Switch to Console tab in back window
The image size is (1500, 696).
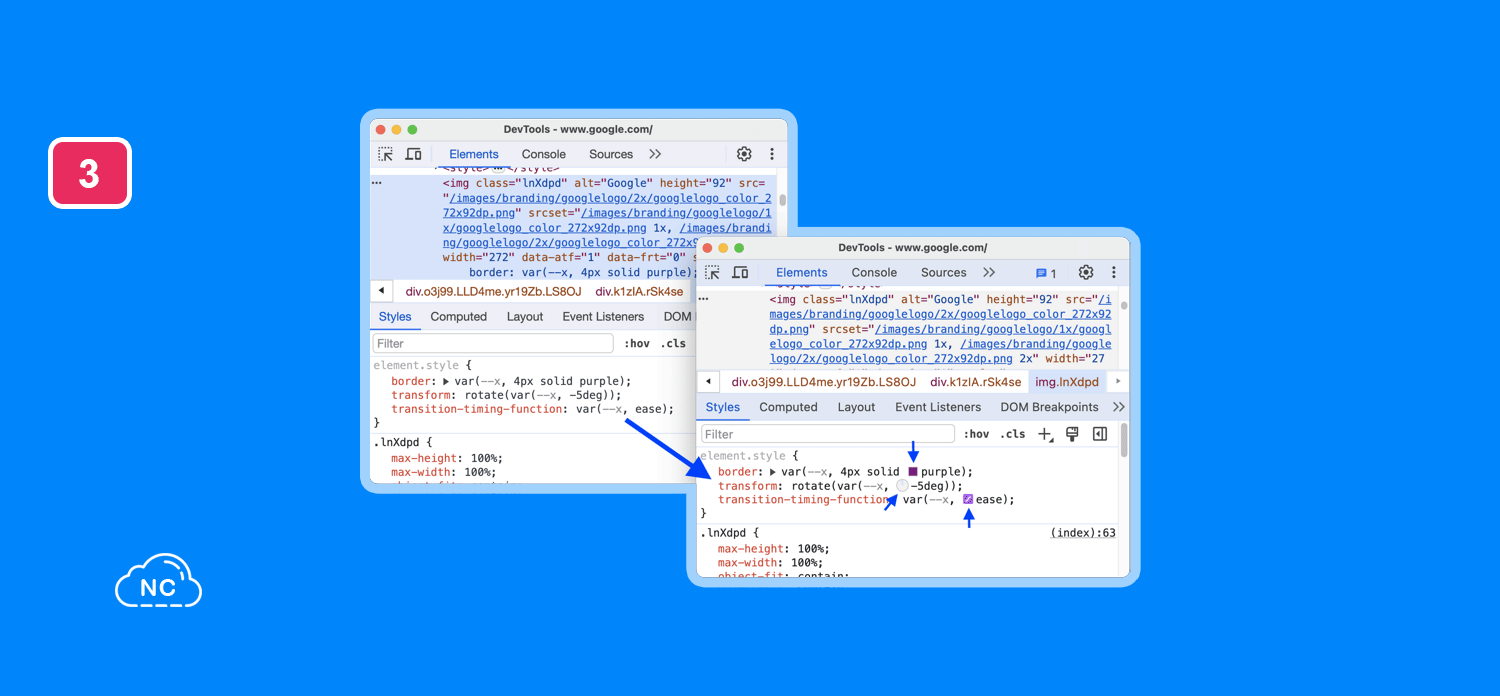click(x=544, y=154)
